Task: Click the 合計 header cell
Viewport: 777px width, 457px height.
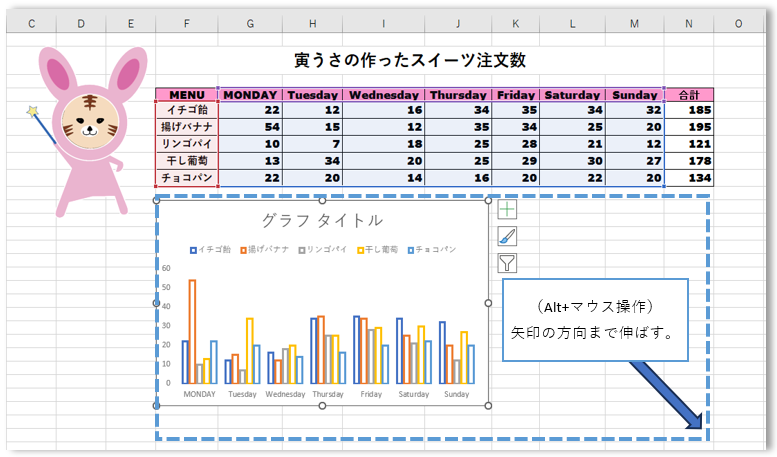Action: (689, 95)
